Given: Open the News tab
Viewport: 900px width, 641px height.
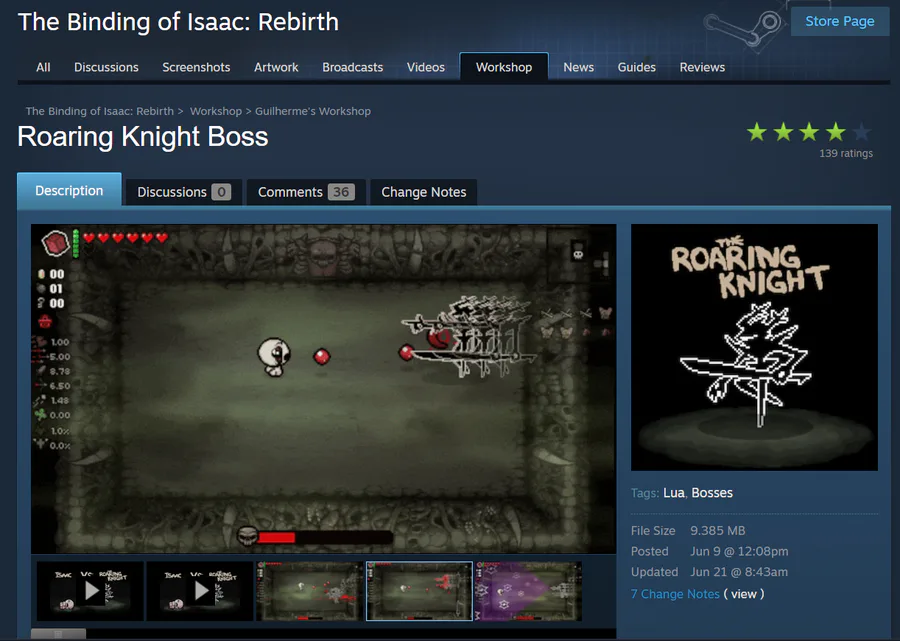Looking at the screenshot, I should [x=578, y=67].
